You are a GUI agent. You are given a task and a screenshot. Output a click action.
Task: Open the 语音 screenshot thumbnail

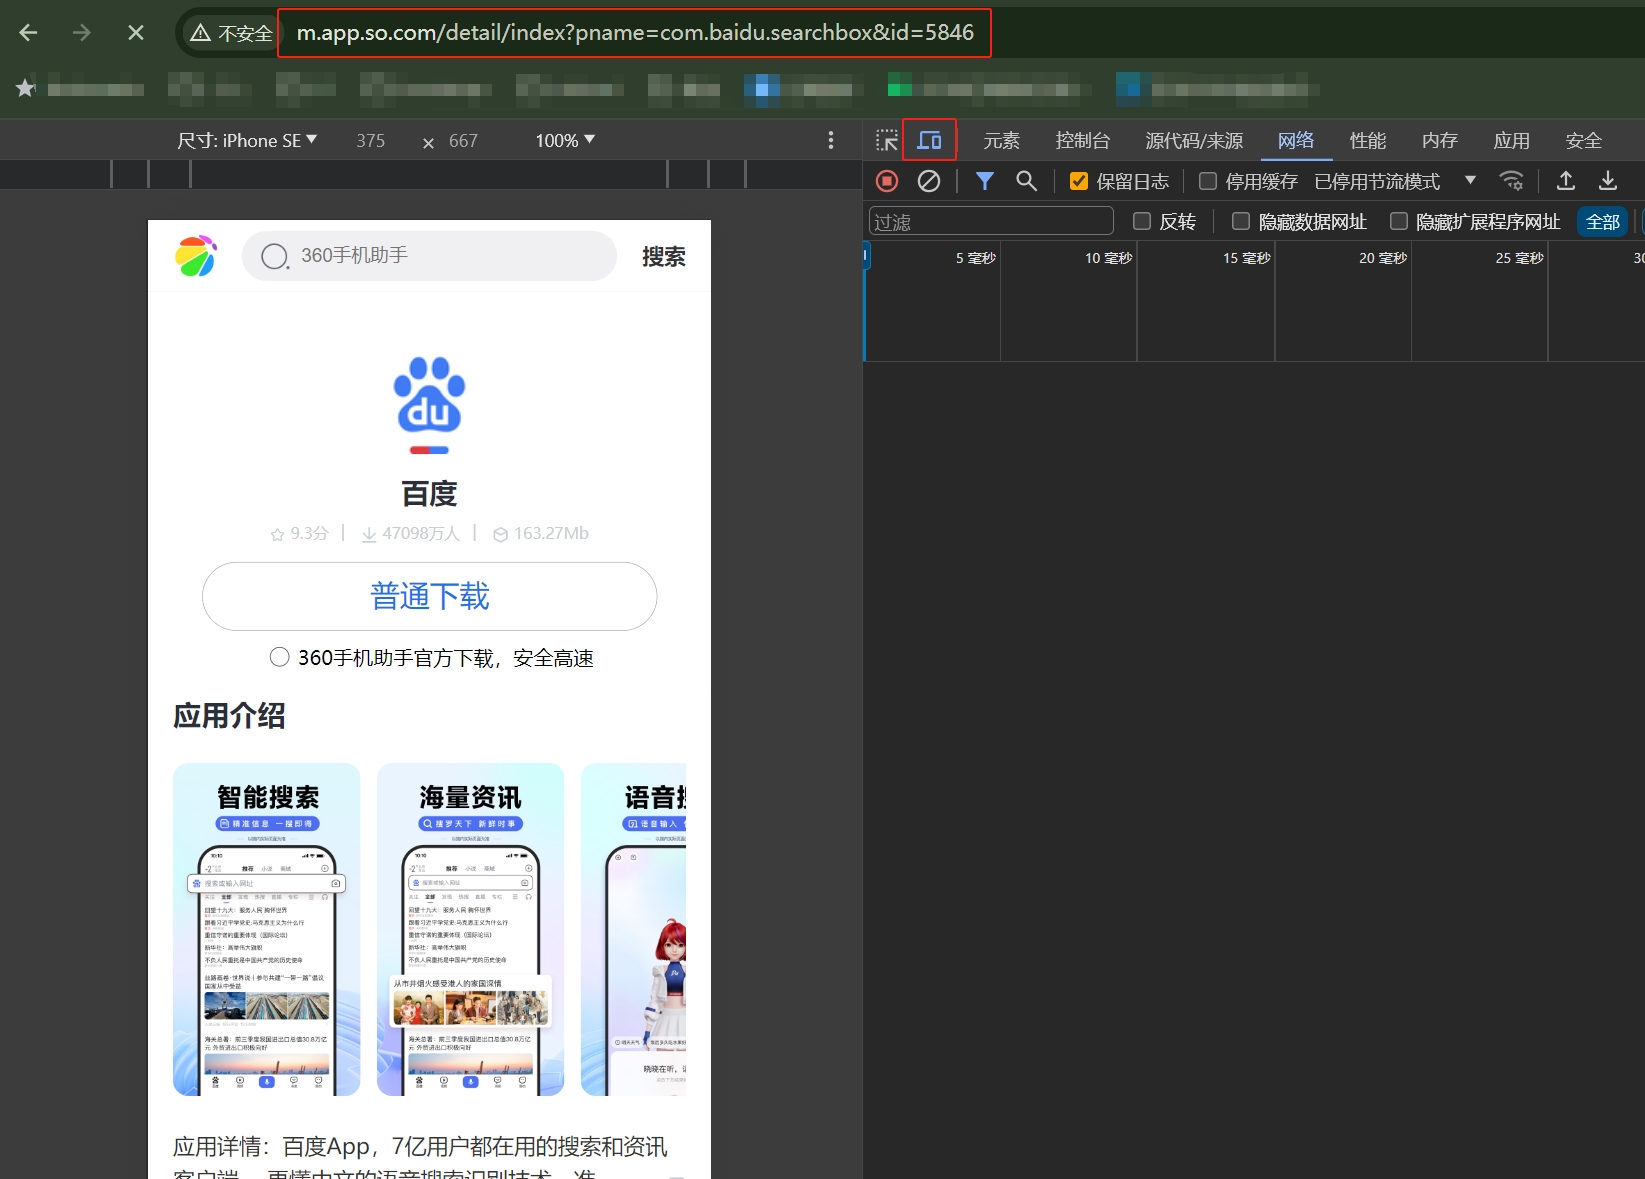coord(634,929)
